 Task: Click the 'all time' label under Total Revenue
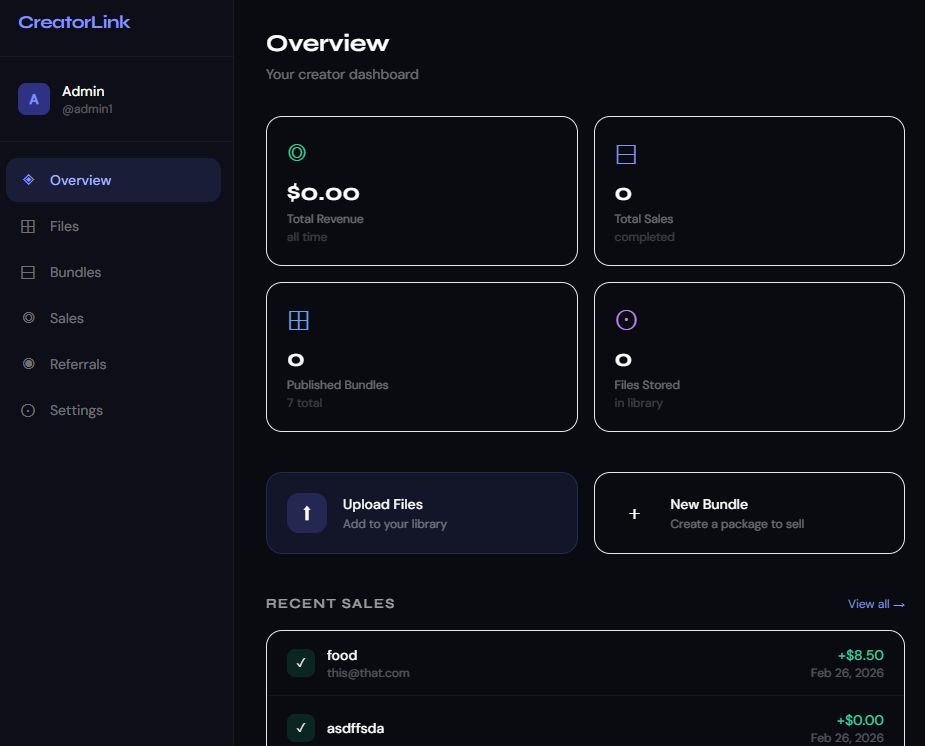(x=307, y=237)
